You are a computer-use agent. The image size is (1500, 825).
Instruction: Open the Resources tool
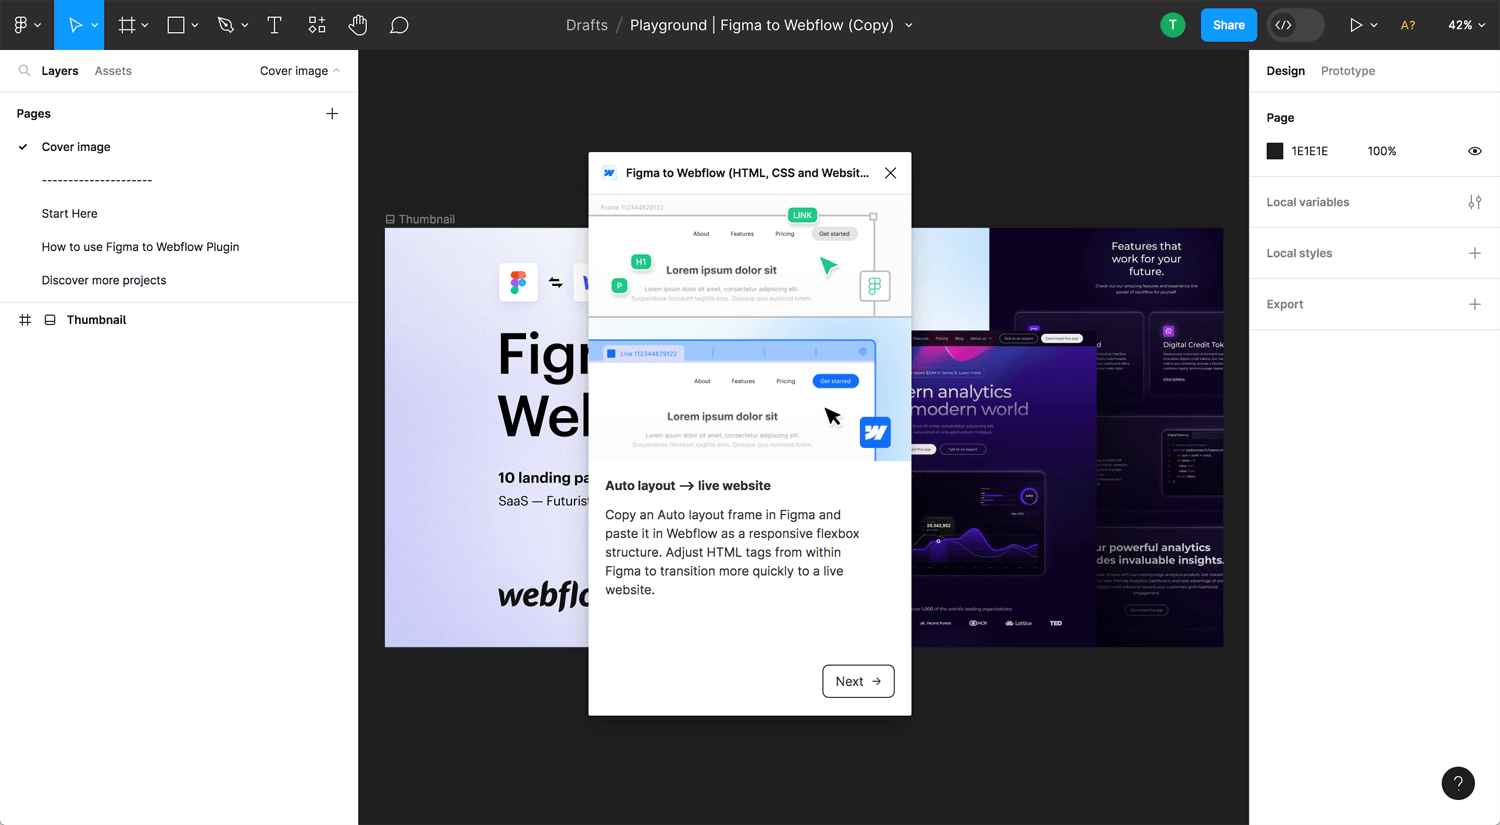tap(317, 25)
